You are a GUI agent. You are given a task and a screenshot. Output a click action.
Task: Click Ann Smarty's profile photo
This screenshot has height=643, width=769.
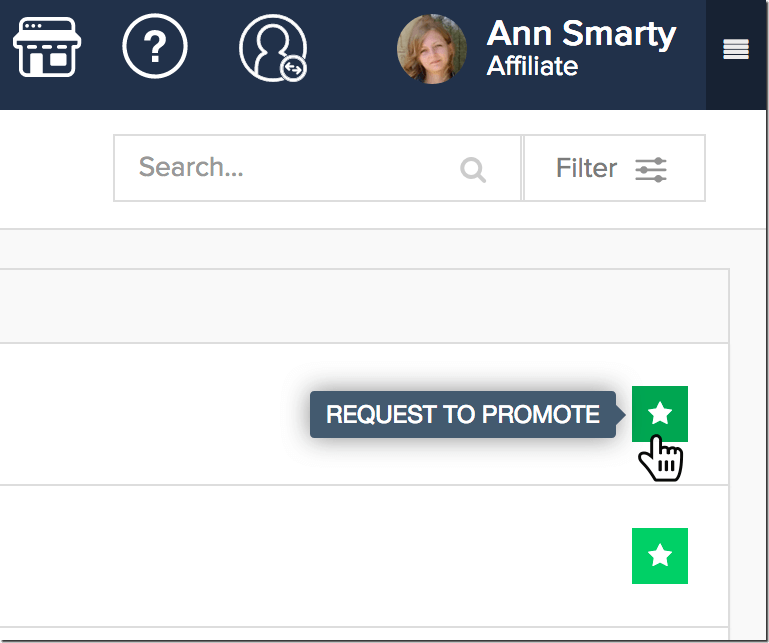coord(432,49)
